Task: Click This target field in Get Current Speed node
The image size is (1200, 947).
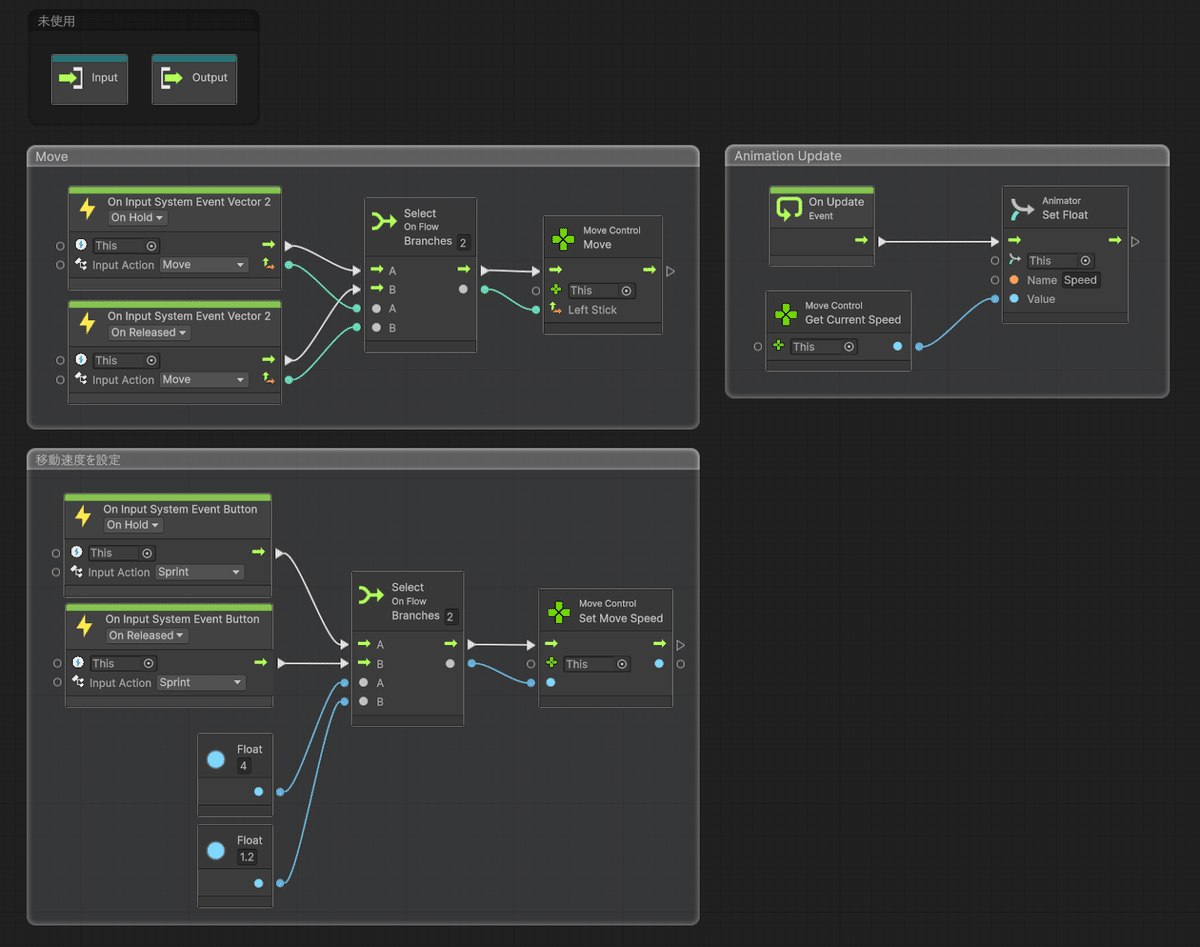Action: 824,347
